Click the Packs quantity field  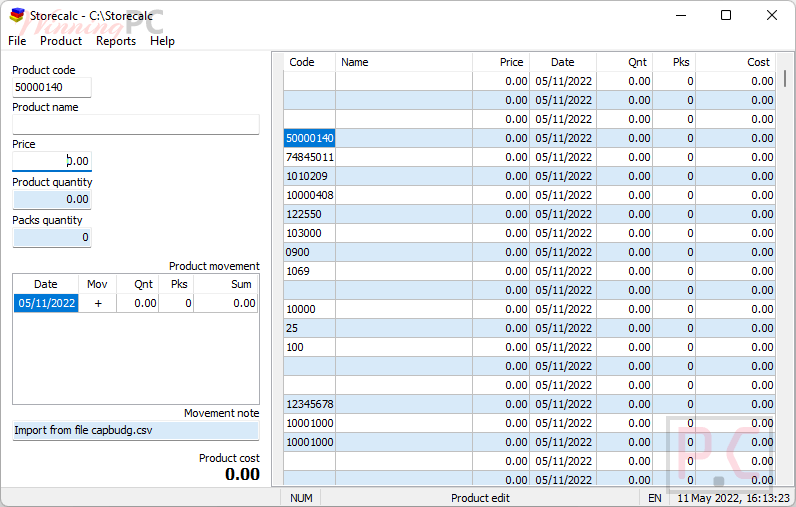[x=52, y=238]
